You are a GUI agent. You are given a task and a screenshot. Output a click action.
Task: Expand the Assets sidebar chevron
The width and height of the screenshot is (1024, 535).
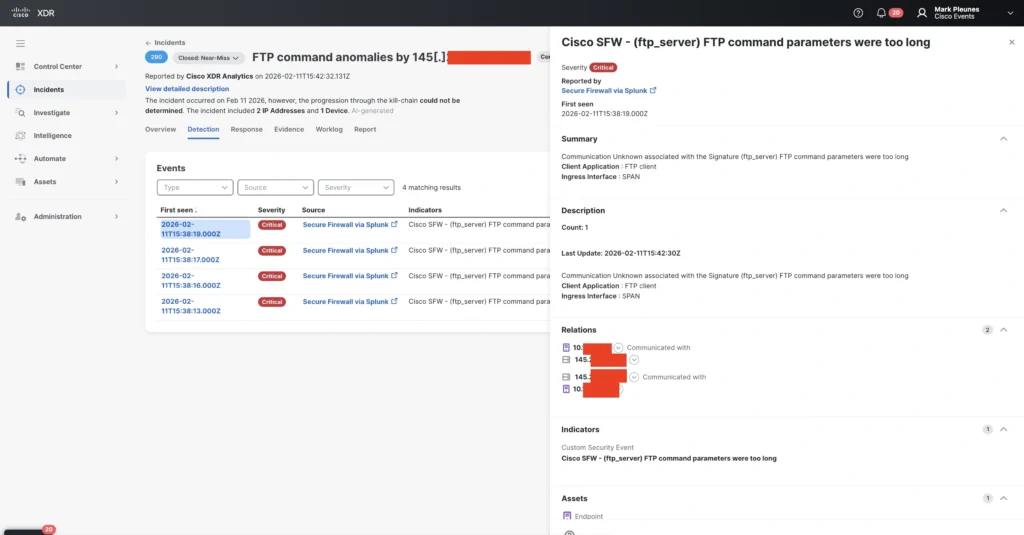coord(116,182)
